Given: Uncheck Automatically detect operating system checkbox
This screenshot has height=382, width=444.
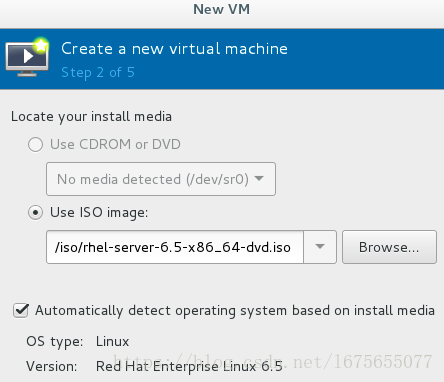Looking at the screenshot, I should click(x=21, y=311).
